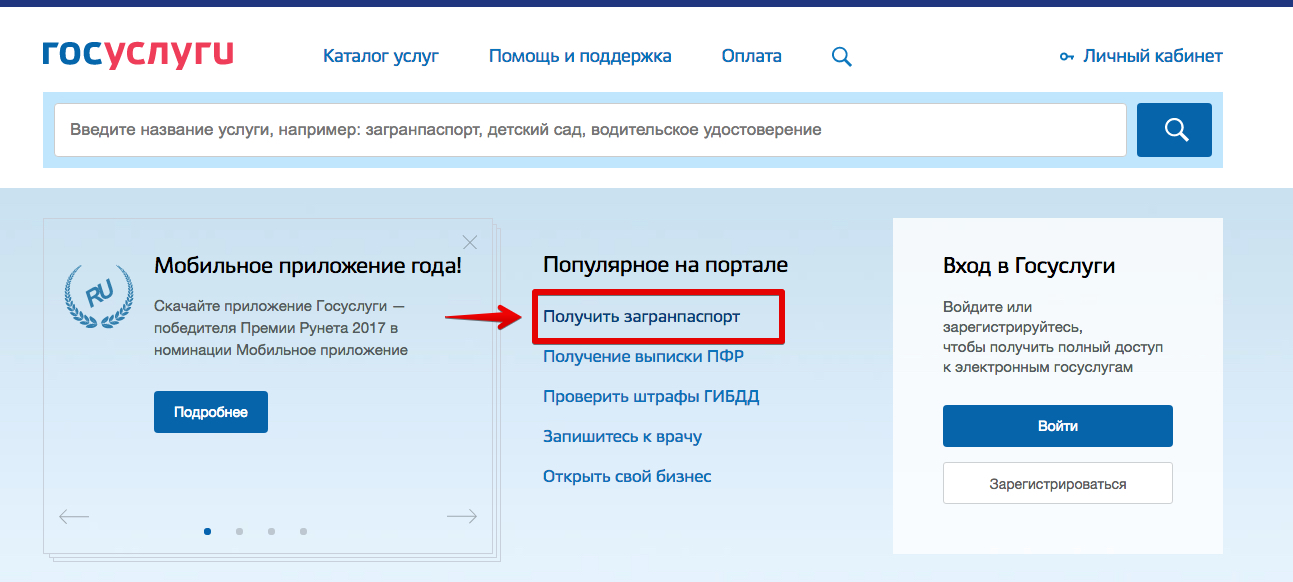
Task: Click the Зарегистрироваться button
Action: coord(1058,483)
